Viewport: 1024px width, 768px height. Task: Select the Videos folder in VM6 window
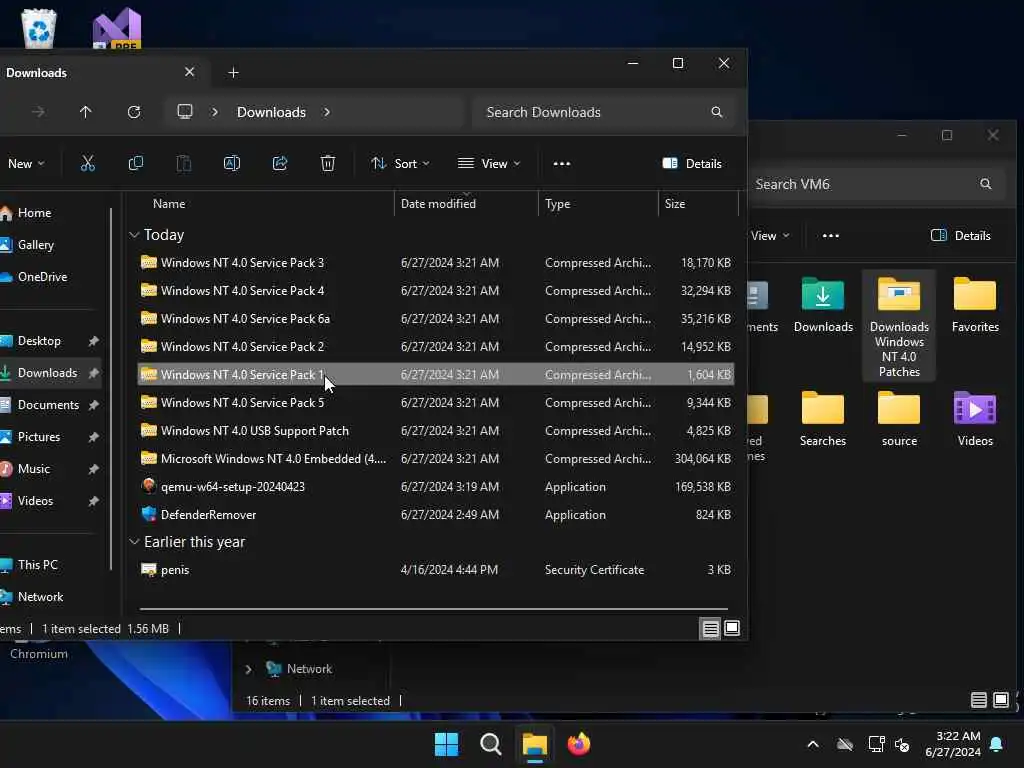click(975, 419)
